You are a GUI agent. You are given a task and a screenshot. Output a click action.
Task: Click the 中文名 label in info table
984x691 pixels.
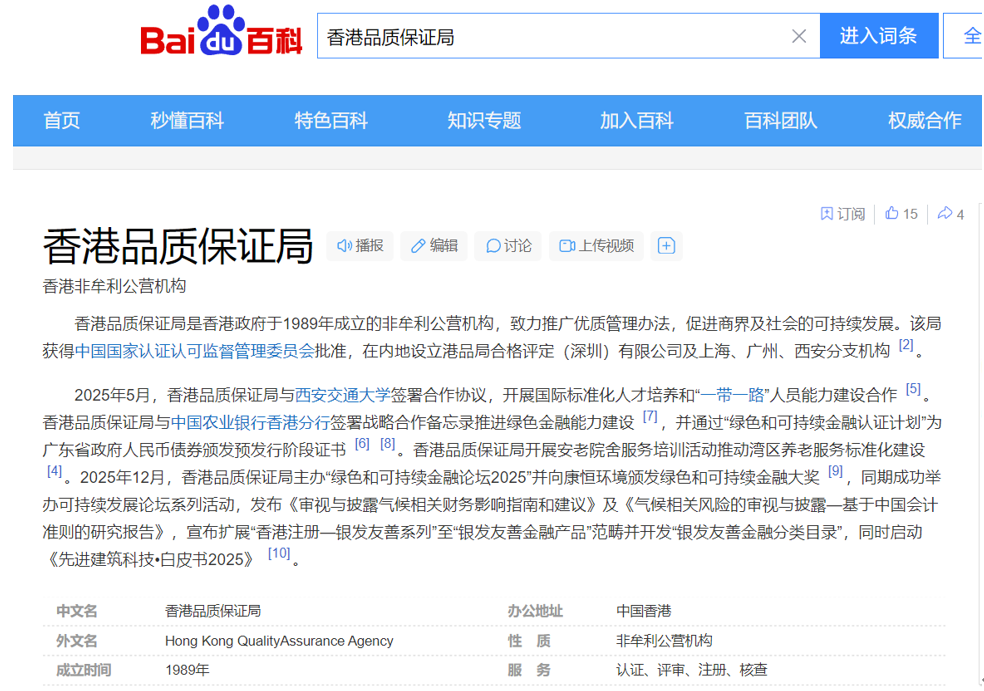pyautogui.click(x=77, y=611)
